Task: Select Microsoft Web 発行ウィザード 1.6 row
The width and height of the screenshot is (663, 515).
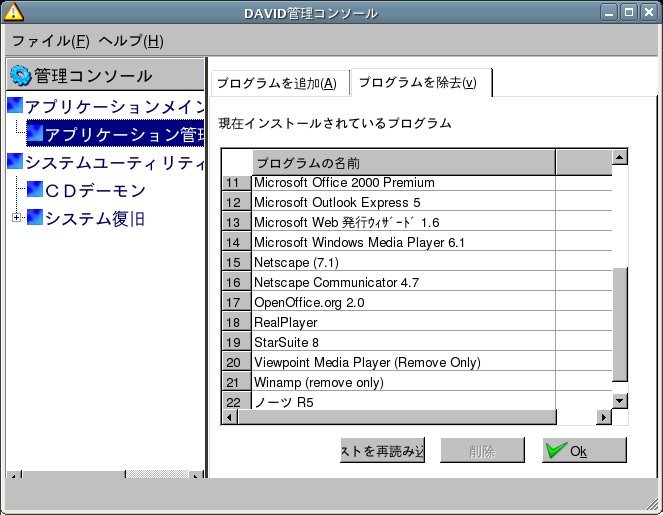Action: point(404,222)
